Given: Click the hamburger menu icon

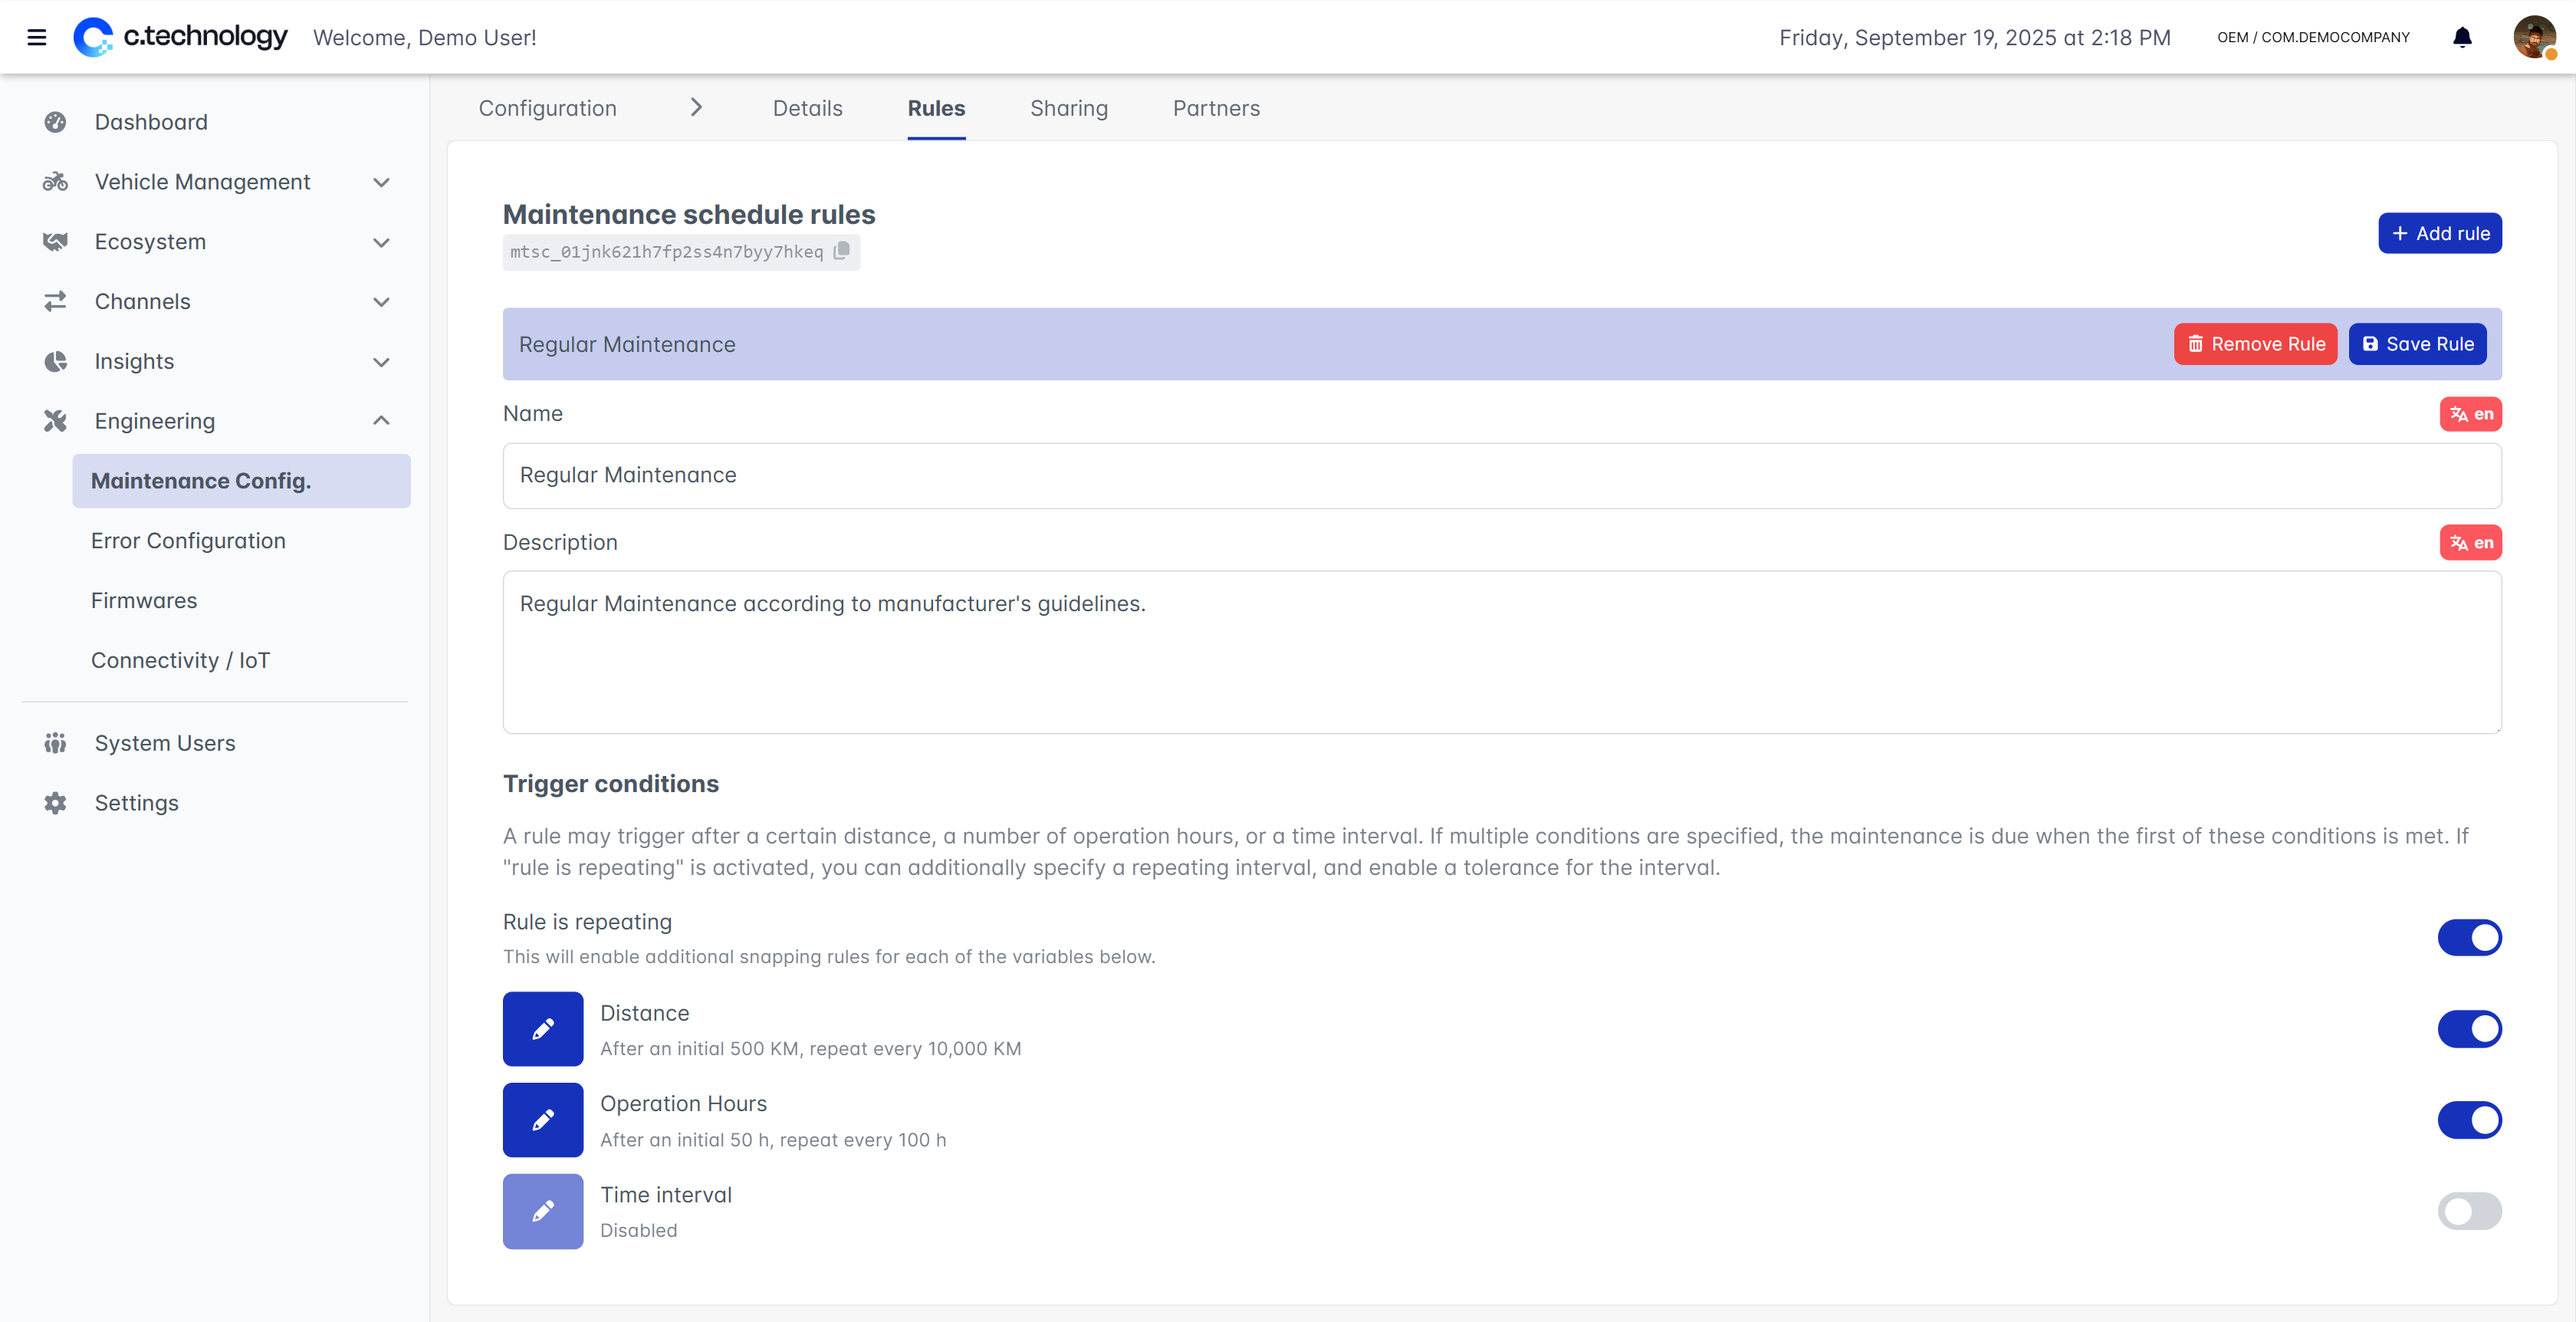Looking at the screenshot, I should click(x=37, y=37).
